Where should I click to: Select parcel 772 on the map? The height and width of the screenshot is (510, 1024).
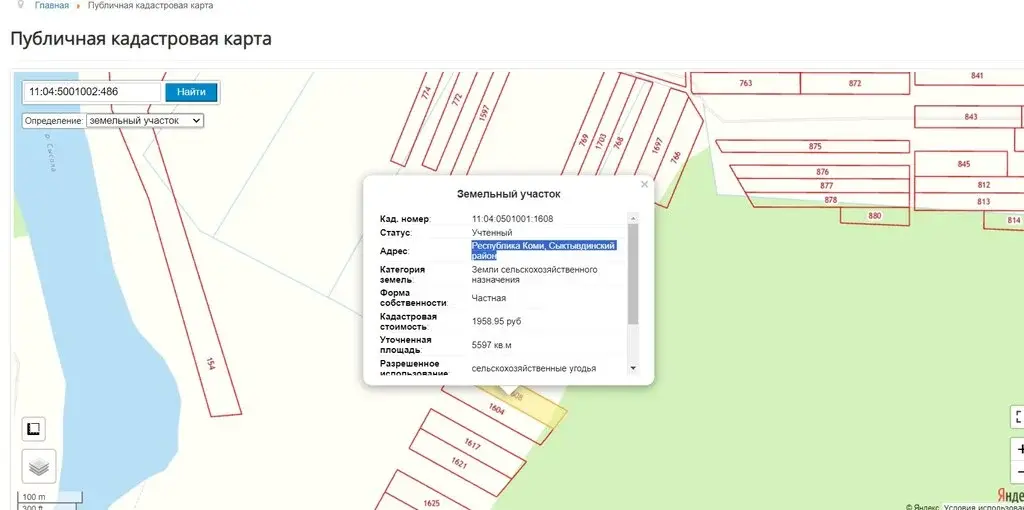point(456,99)
